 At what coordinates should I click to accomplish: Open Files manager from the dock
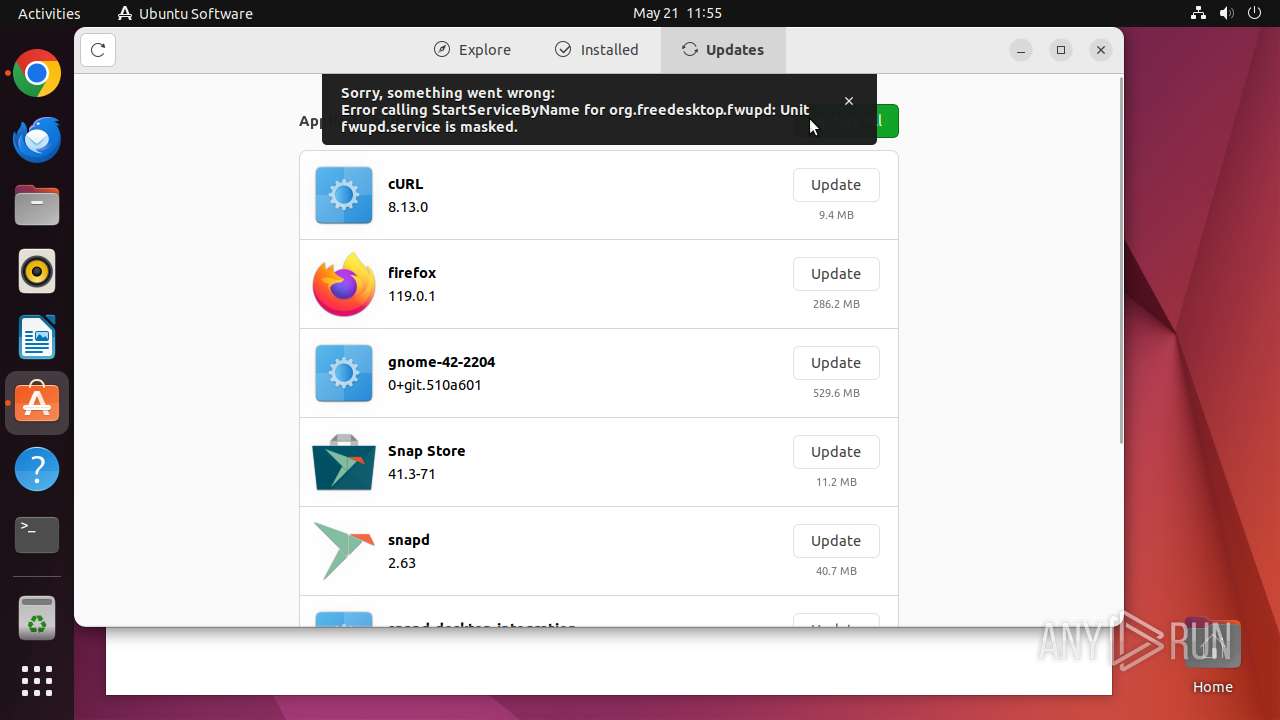pos(37,206)
